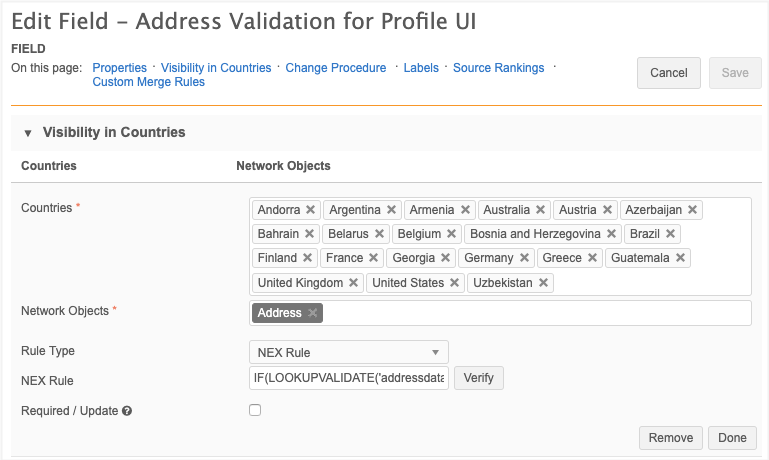The image size is (769, 460).
Task: Remove the Brazil tag with its x icon
Action: [671, 234]
